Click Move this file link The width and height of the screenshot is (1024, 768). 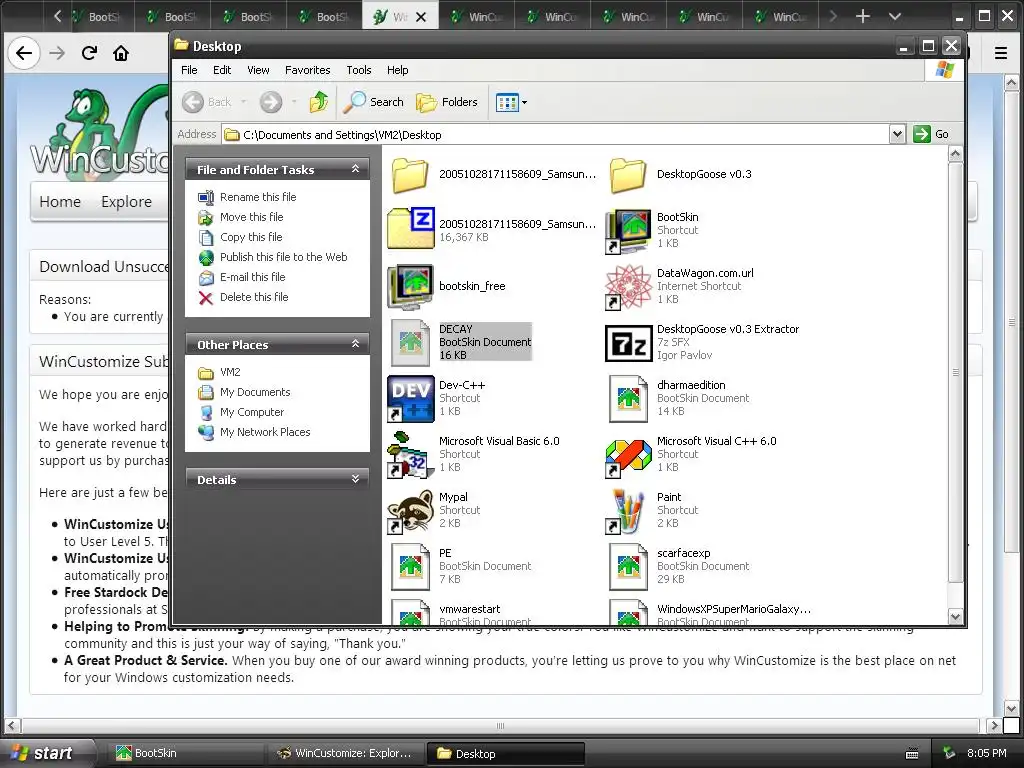(x=251, y=217)
